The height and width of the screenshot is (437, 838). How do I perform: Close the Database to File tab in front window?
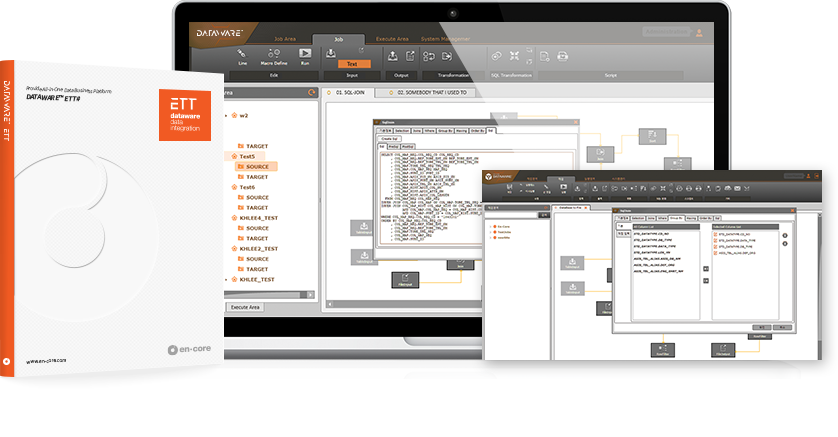(586, 207)
